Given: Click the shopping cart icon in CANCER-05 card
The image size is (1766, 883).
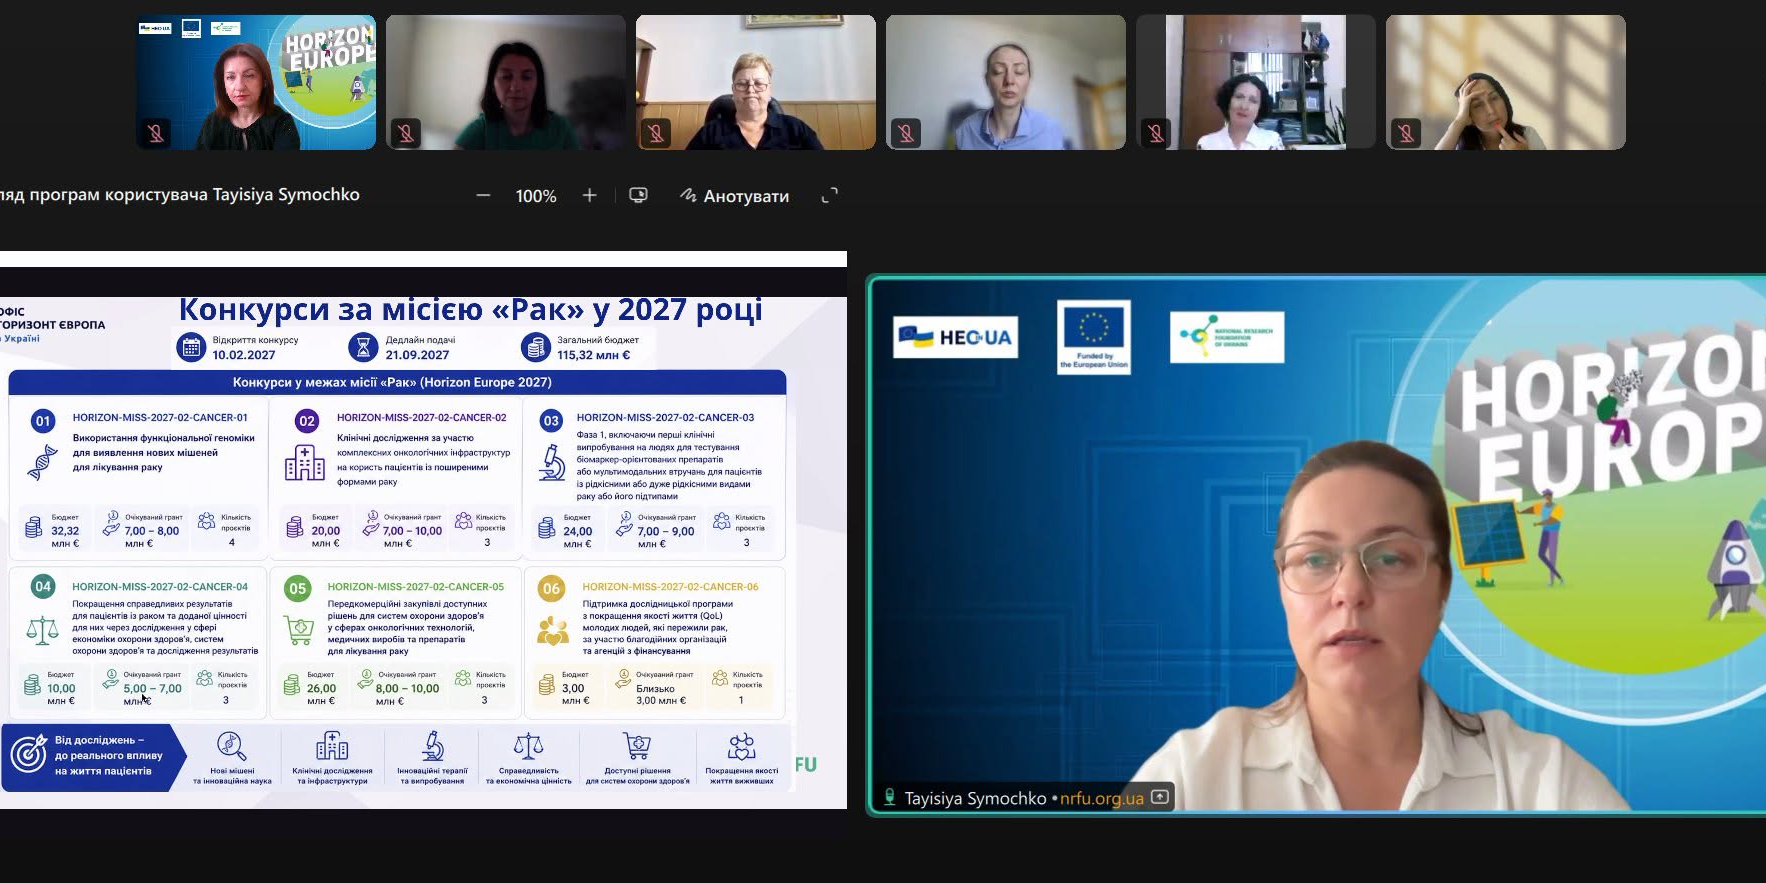Looking at the screenshot, I should pos(299,631).
